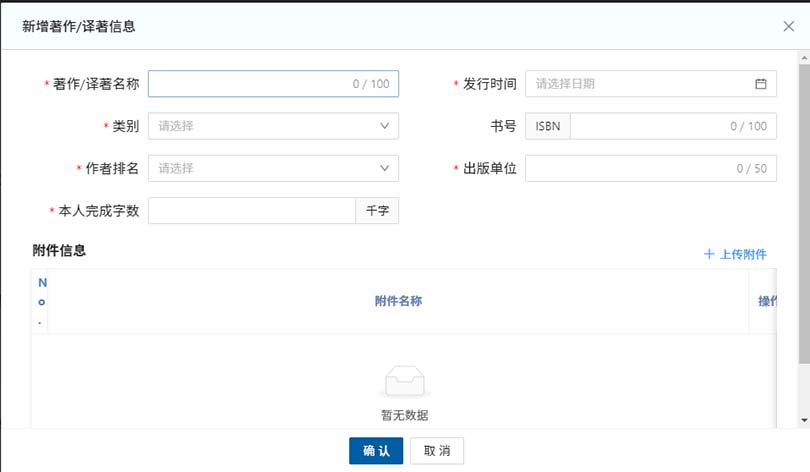Click the calendar icon in 发行时间 field
Image resolution: width=810 pixels, height=472 pixels.
[x=760, y=84]
